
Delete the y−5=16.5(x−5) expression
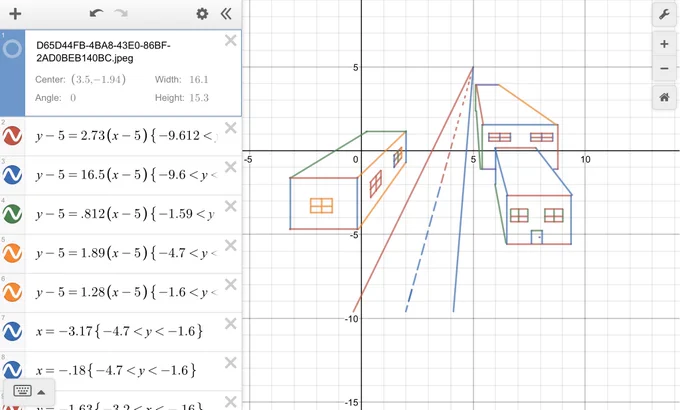(231, 167)
